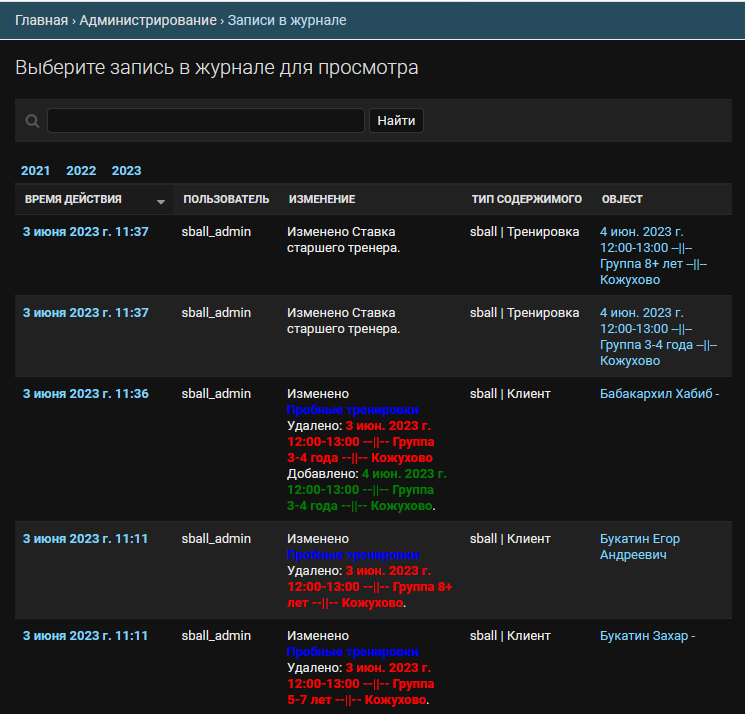Open the 3 июня 2023 11:36 log entry
The height and width of the screenshot is (714, 745).
tap(86, 394)
